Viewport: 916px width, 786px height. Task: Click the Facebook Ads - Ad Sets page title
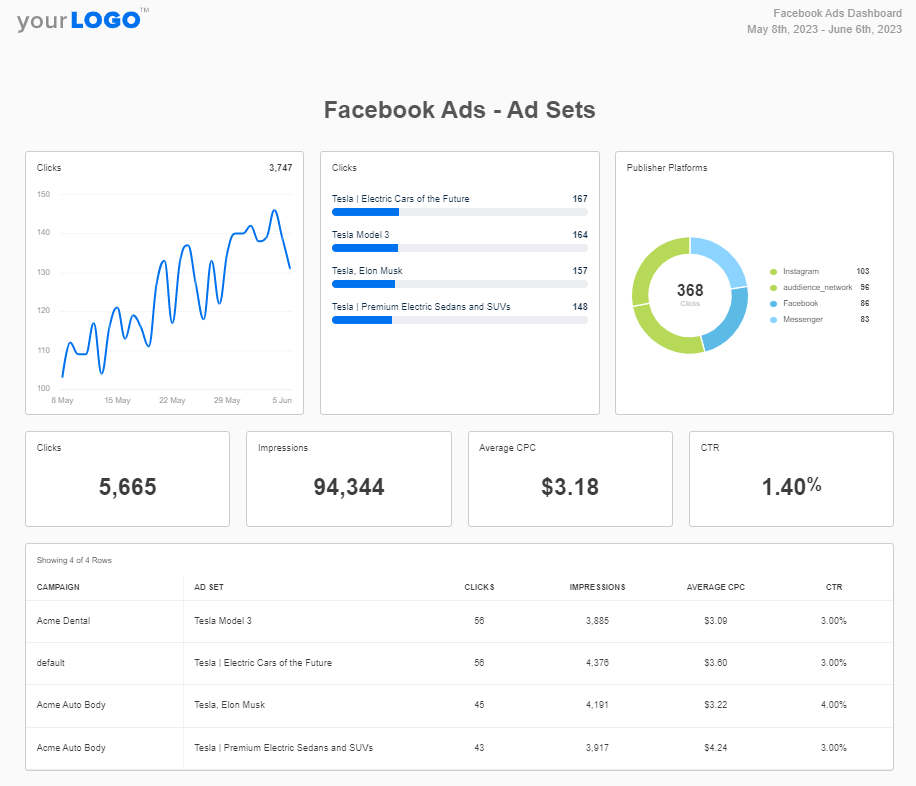click(460, 110)
